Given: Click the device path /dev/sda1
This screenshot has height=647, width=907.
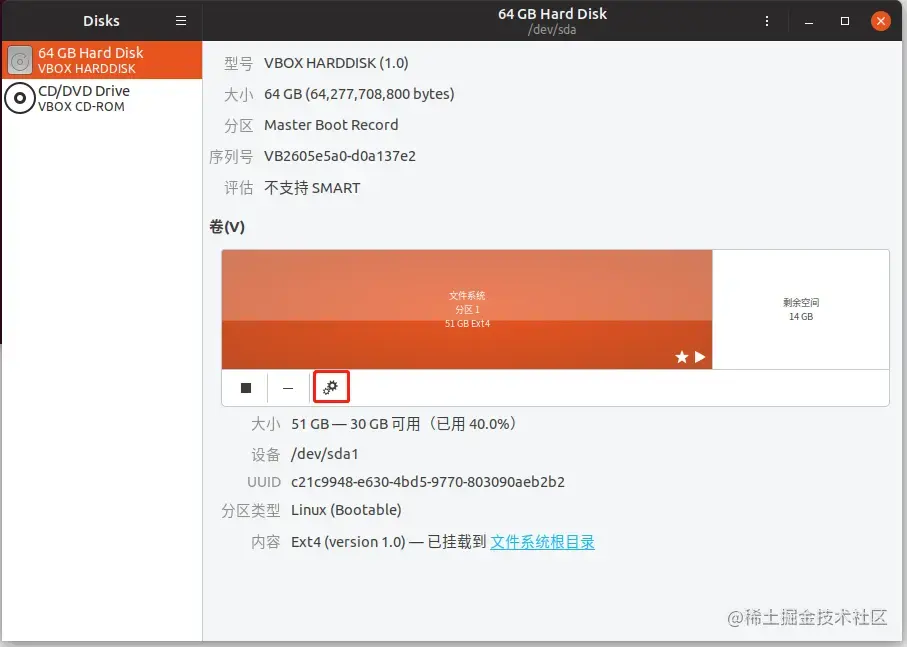Looking at the screenshot, I should pos(325,454).
